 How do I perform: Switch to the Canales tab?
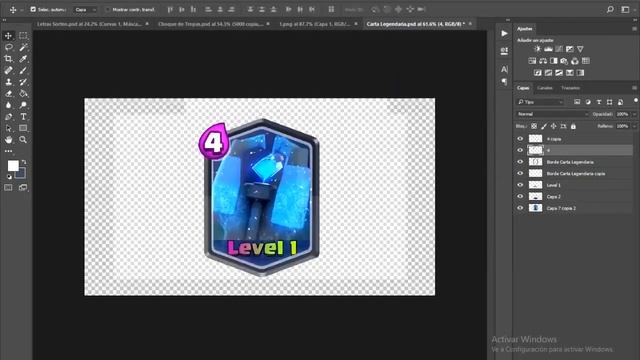coord(544,88)
